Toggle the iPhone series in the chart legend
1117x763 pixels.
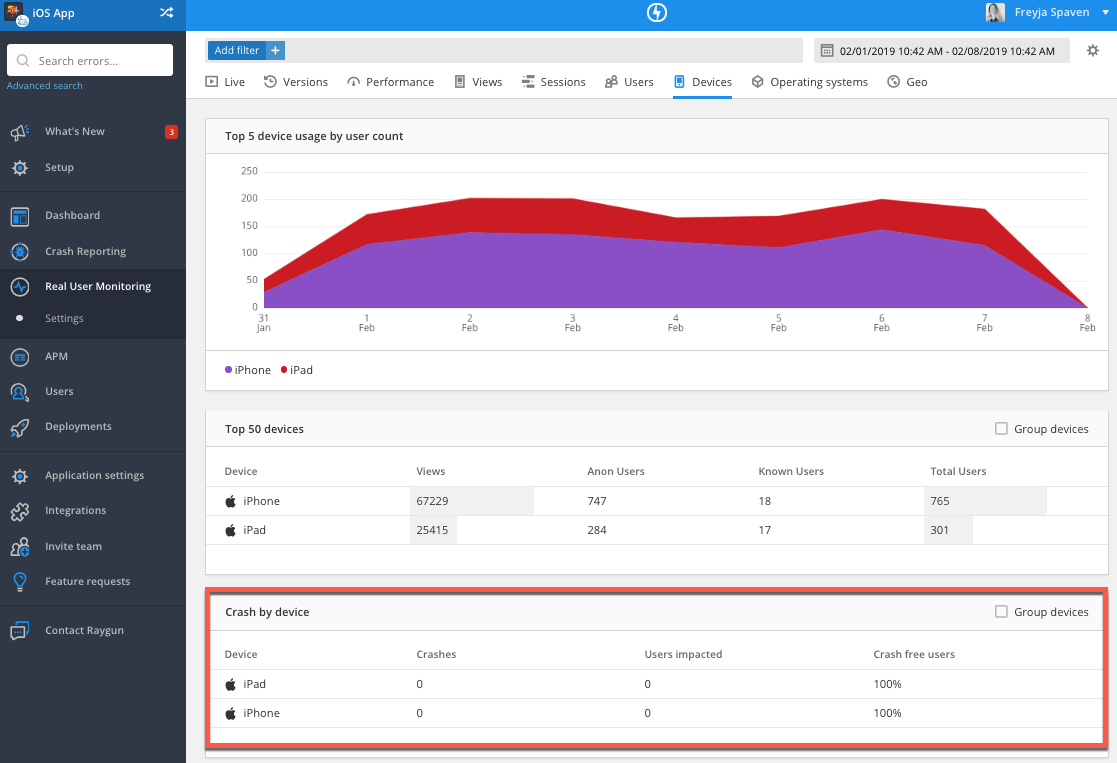point(247,369)
